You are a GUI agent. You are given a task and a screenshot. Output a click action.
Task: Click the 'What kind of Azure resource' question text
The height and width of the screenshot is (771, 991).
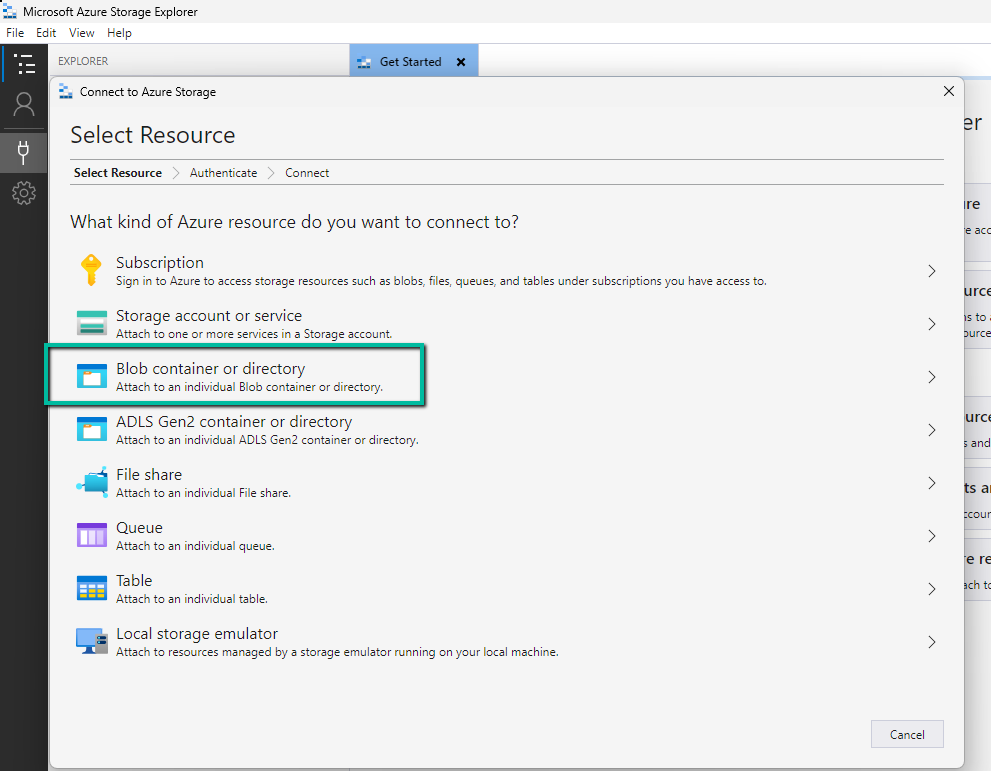[x=295, y=222]
